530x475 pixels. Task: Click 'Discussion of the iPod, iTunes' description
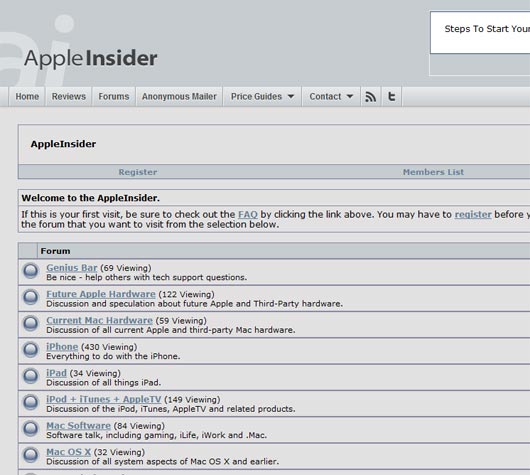(171, 409)
